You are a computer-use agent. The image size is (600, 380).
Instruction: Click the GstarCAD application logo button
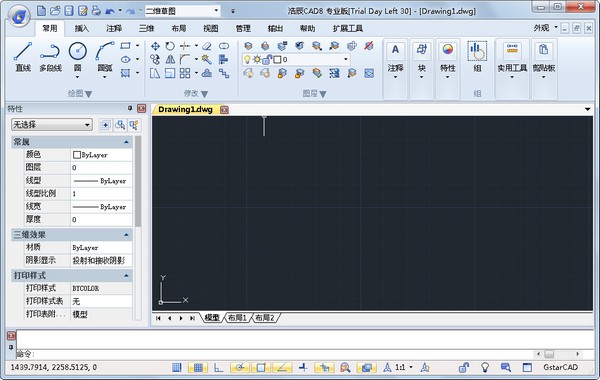[x=19, y=16]
